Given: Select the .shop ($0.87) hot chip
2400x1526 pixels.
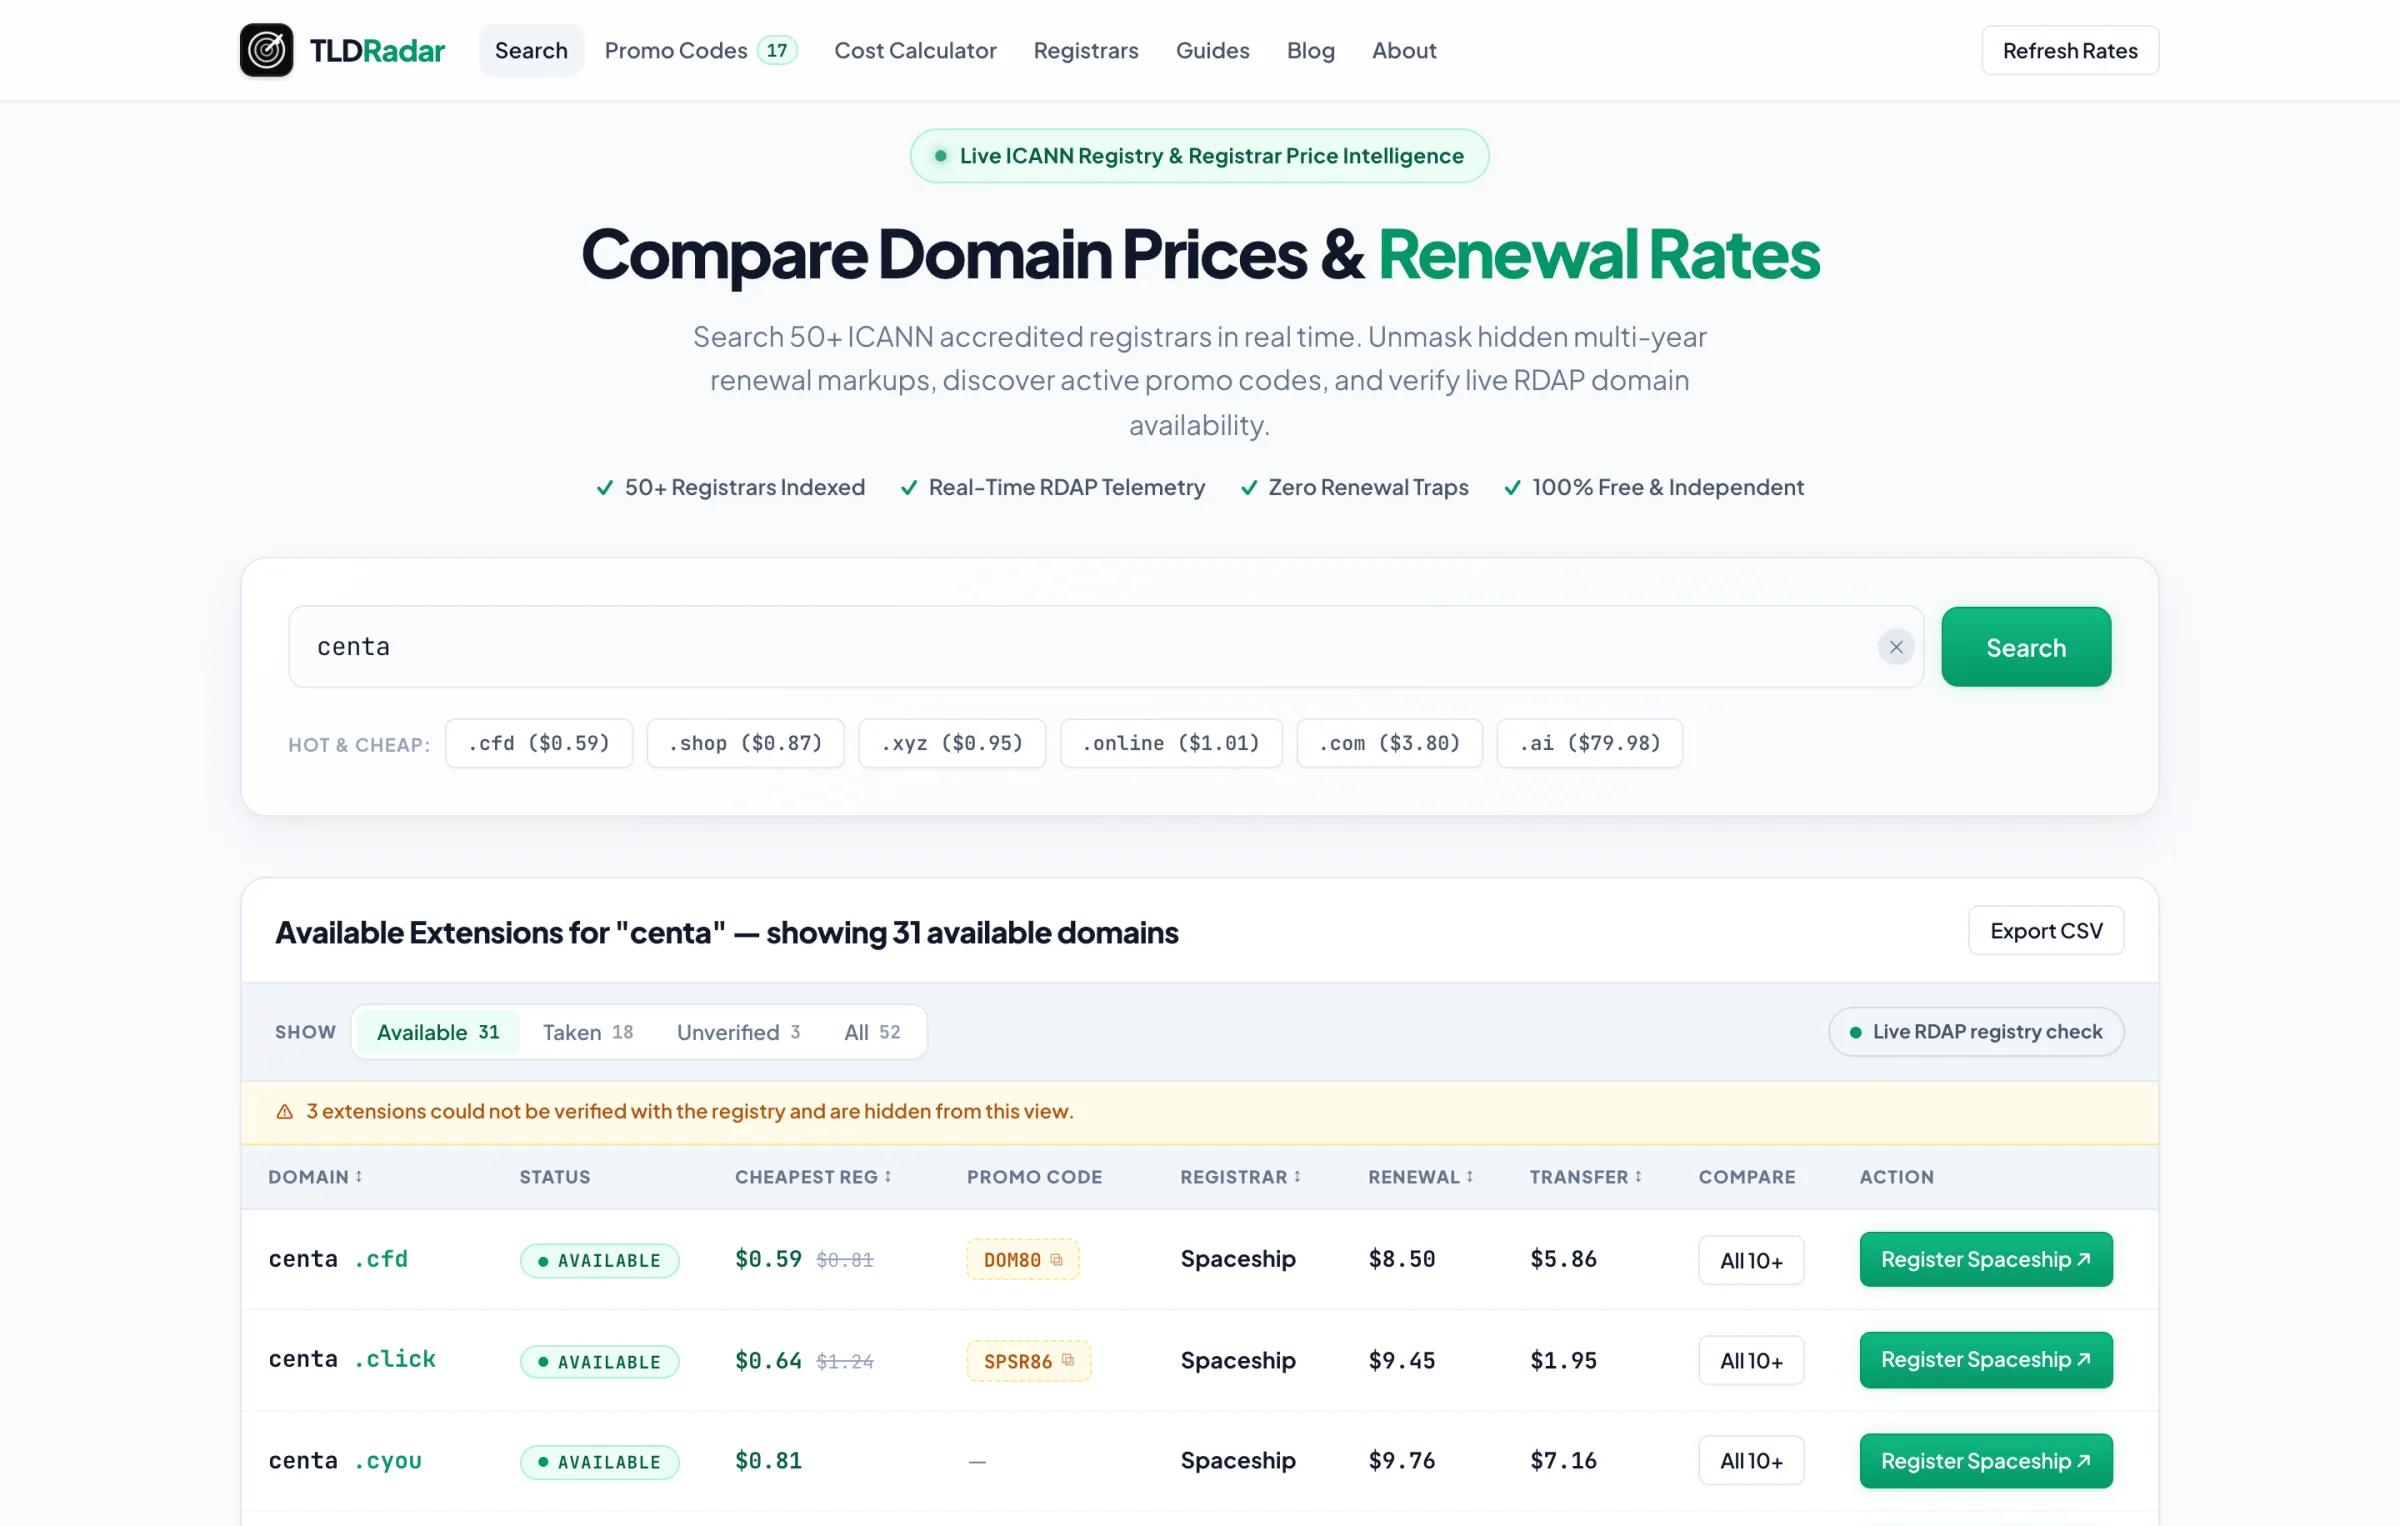Looking at the screenshot, I should (x=745, y=743).
